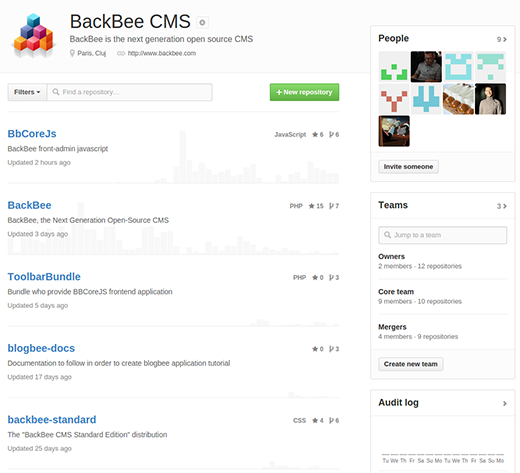Screen dimensions: 520x473
Task: Click fork count icon for BbCoreJs
Action: (331, 135)
